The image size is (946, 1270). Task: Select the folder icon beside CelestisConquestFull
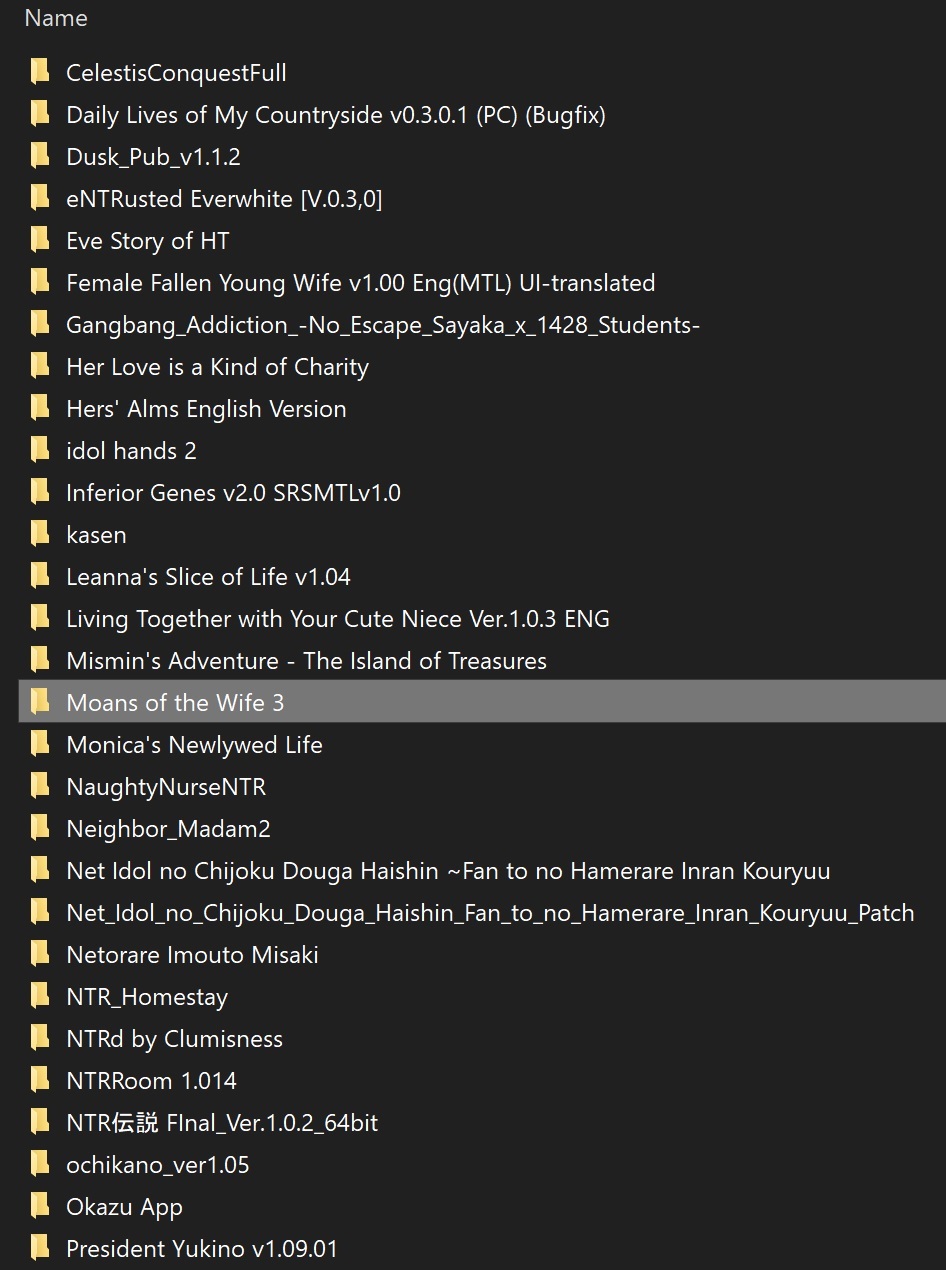[x=40, y=72]
